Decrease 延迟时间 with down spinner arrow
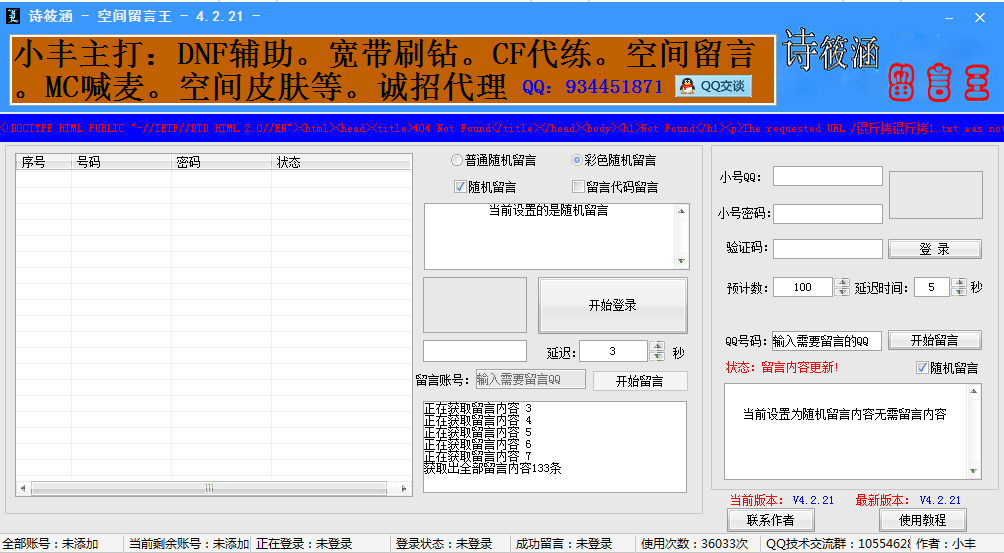1004x553 pixels. point(959,292)
